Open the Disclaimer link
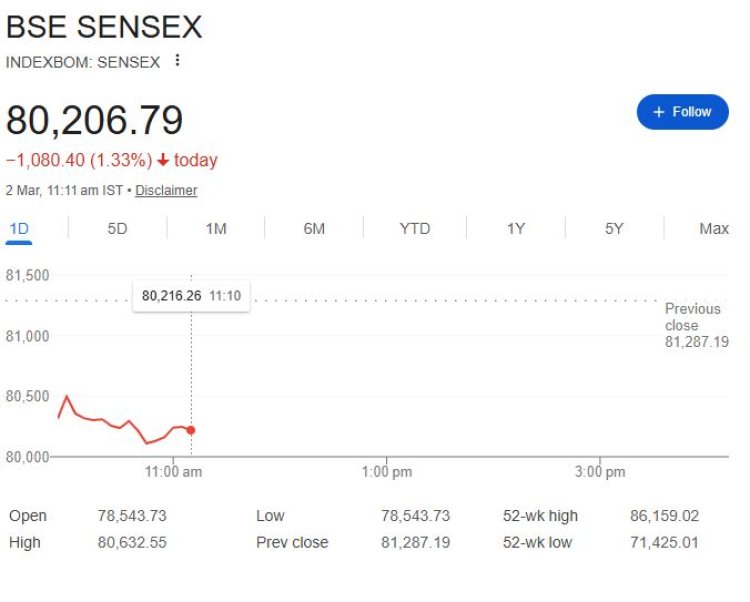Viewport: 750px width, 602px height. 166,190
